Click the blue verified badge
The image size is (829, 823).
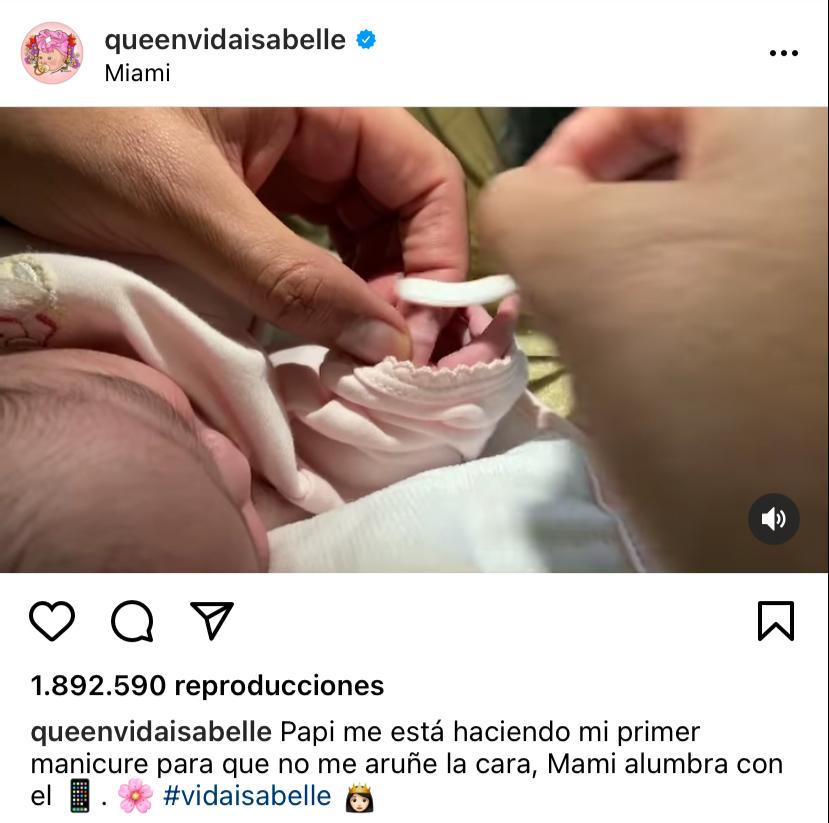click(366, 40)
